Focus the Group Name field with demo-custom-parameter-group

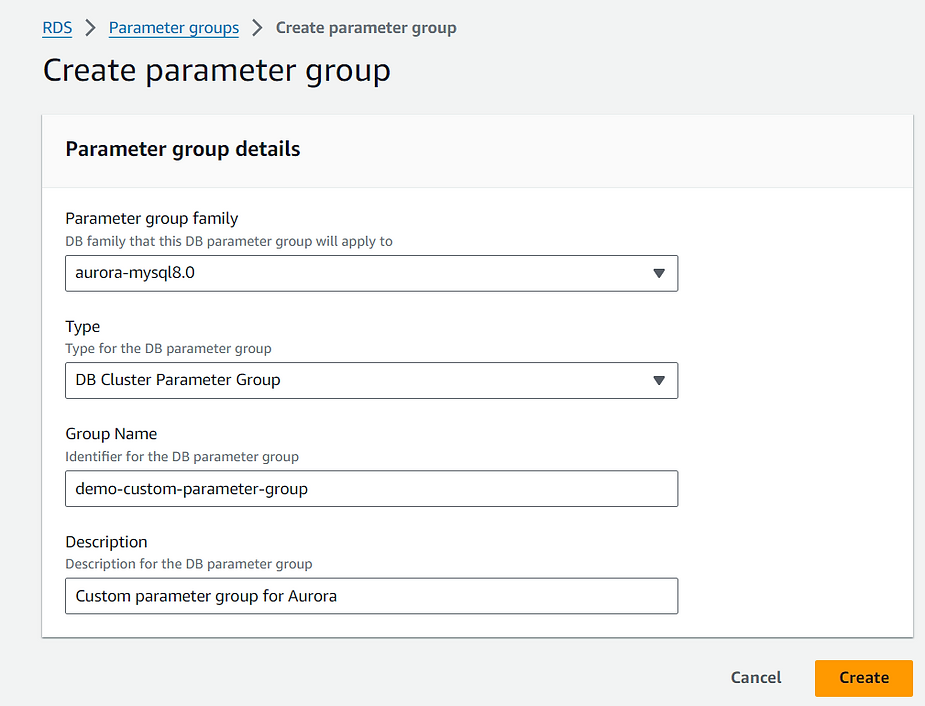372,488
